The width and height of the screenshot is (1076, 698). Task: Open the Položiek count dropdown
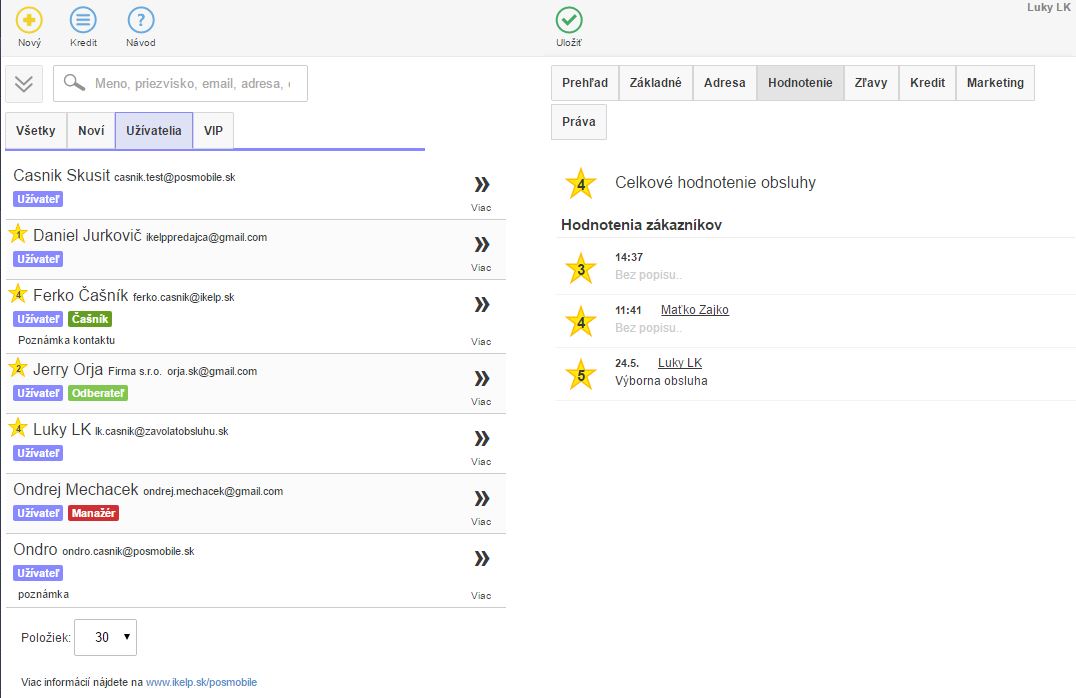pos(105,637)
